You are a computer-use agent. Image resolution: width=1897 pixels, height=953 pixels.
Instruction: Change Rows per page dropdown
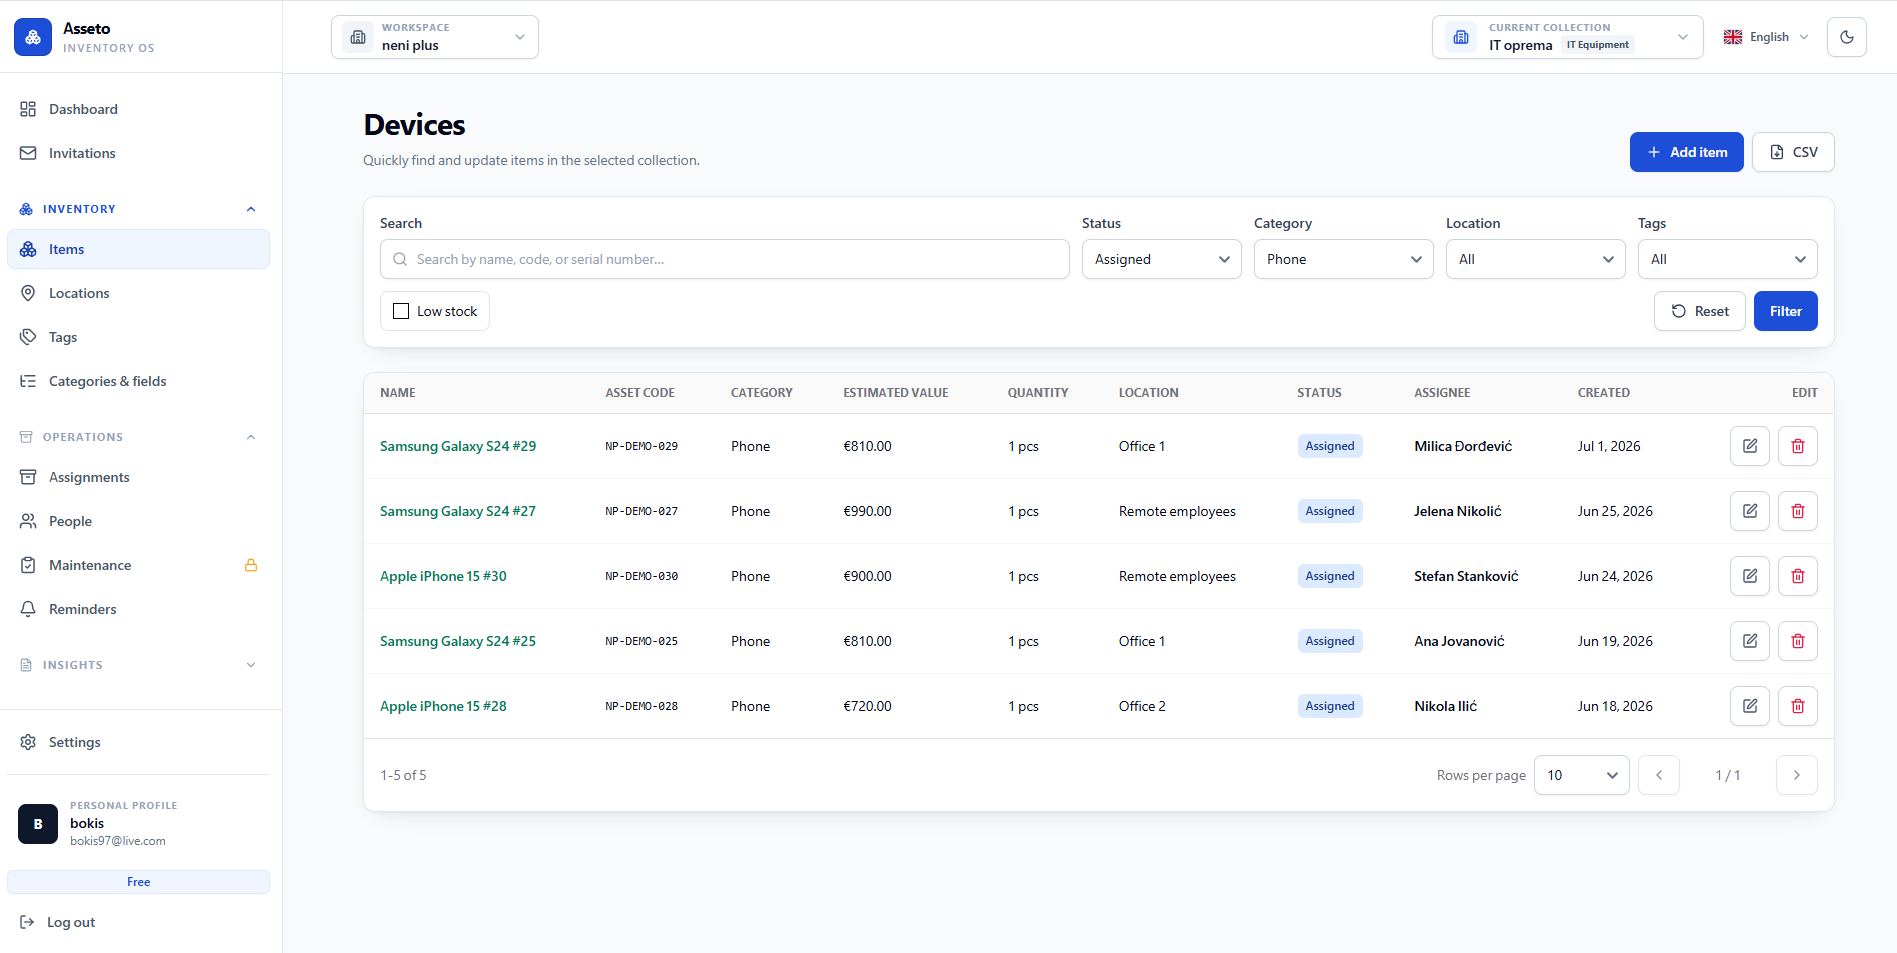click(x=1581, y=775)
